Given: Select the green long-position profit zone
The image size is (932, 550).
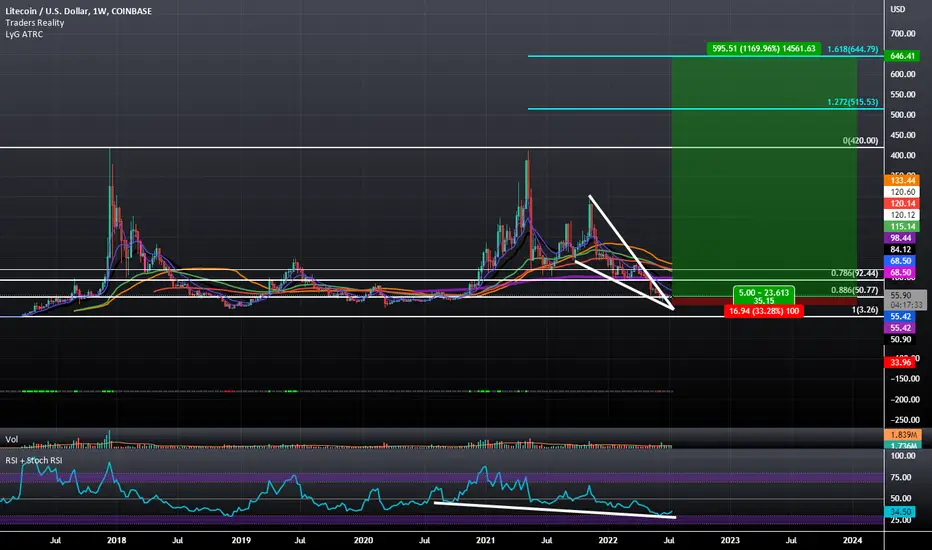Looking at the screenshot, I should click(x=764, y=176).
